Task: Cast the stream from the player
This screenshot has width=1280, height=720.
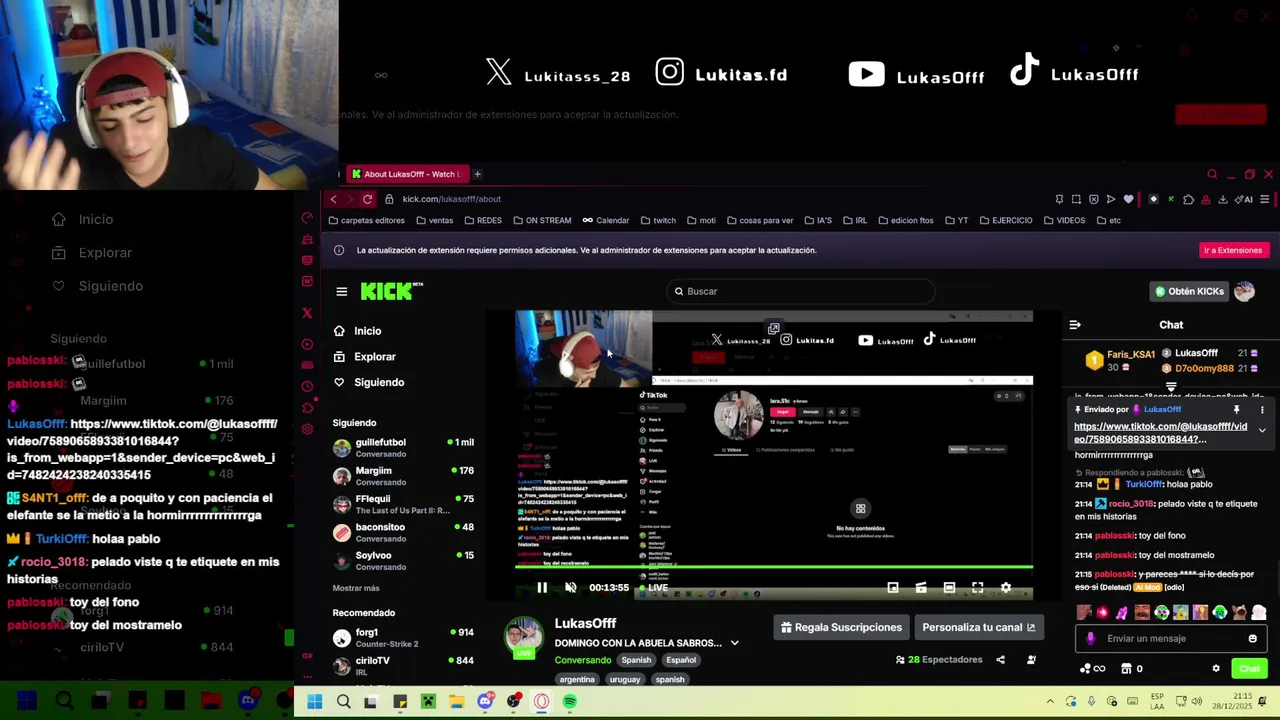Action: point(921,588)
